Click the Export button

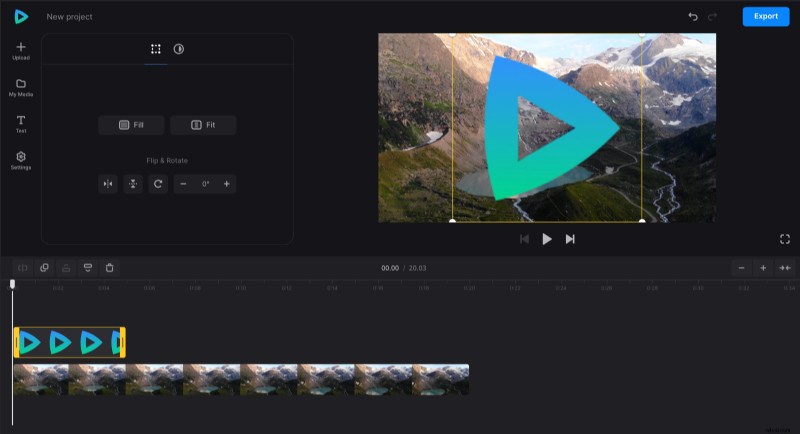pos(766,16)
